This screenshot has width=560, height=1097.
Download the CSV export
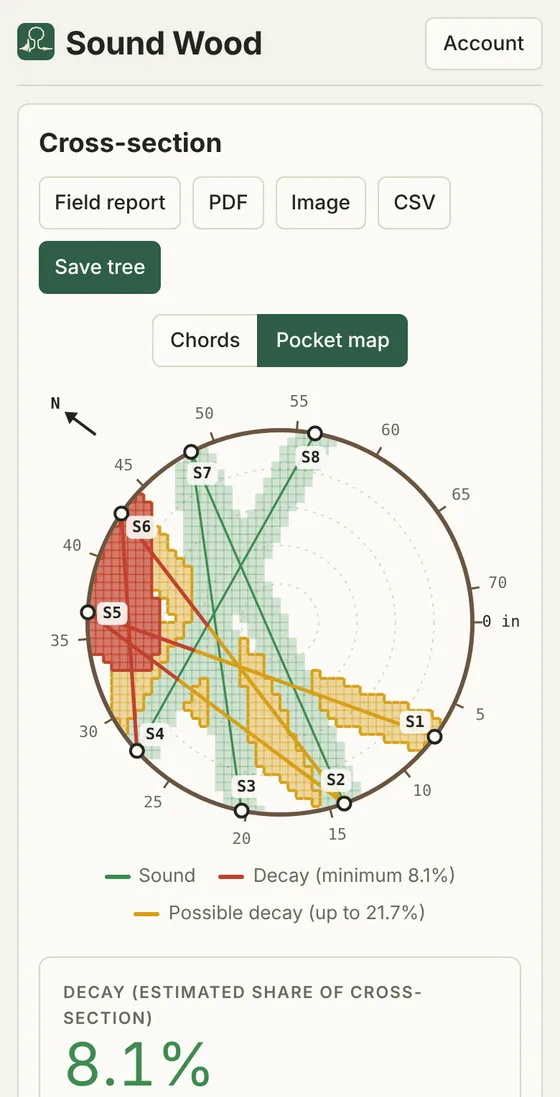(414, 203)
